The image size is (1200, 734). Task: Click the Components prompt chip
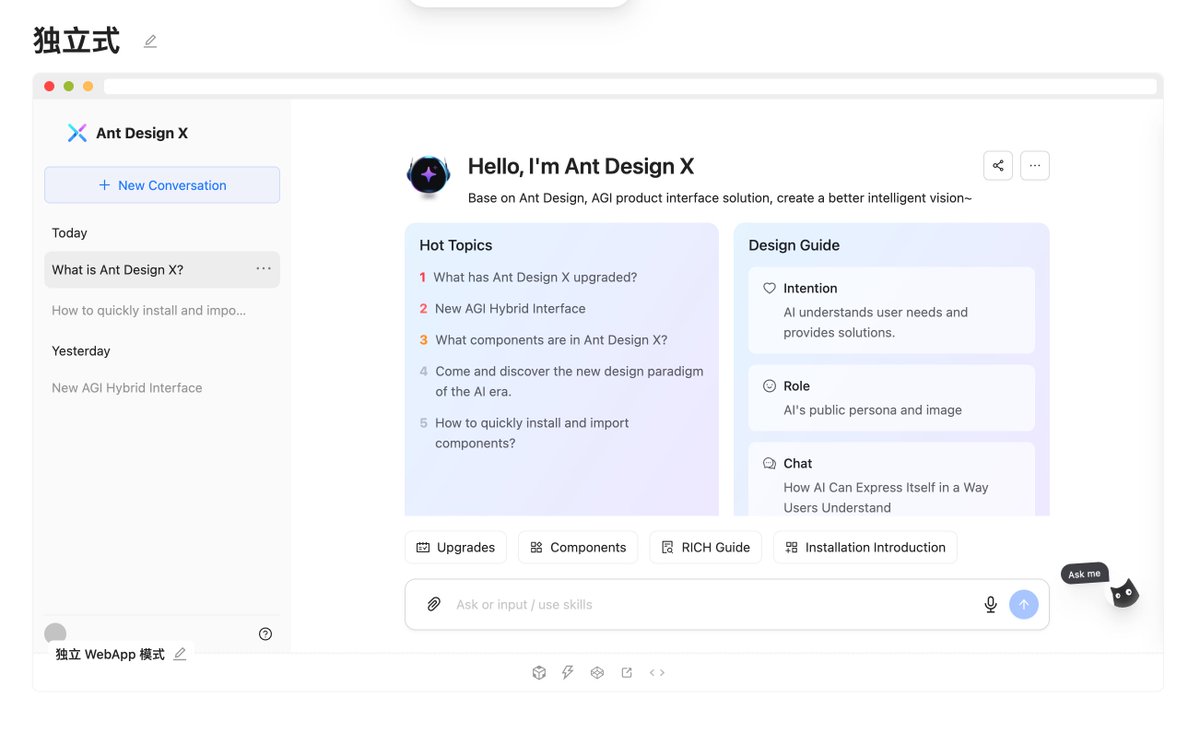pos(578,547)
